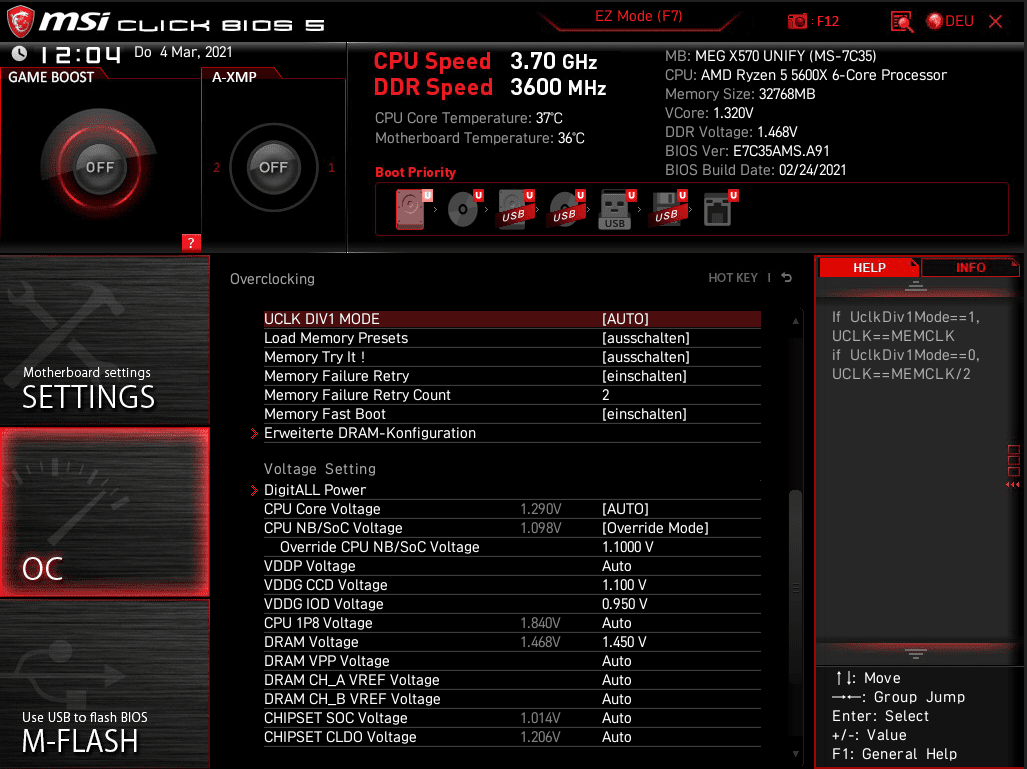
Task: Open DRAM VPP Voltage Auto setting
Action: [x=616, y=661]
